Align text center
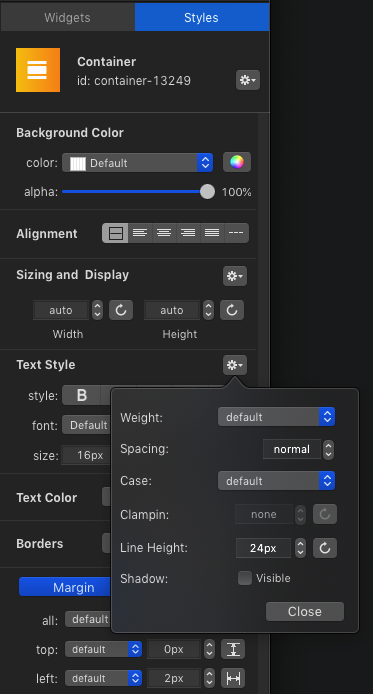 [164, 233]
